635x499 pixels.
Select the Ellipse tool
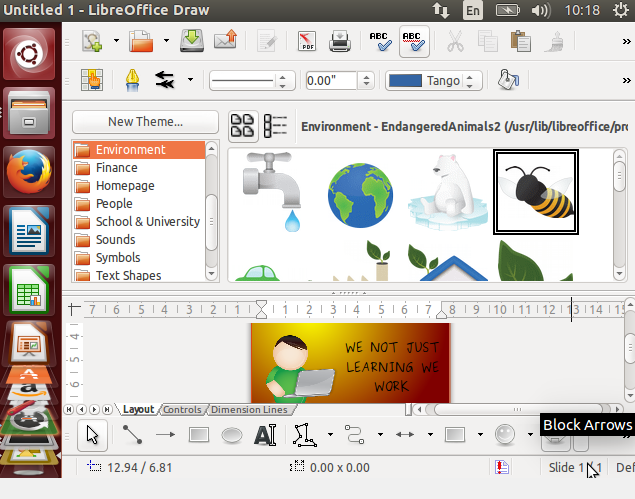(232, 435)
